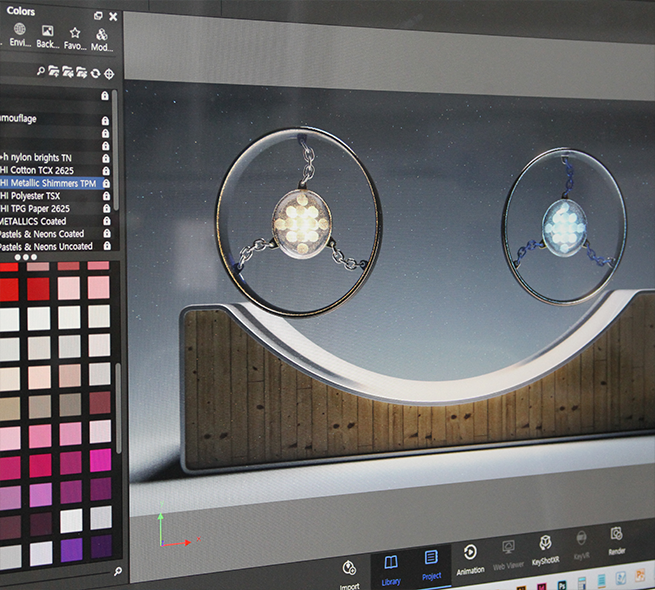Open the Animation timeline
655x590 pixels.
coord(470,560)
